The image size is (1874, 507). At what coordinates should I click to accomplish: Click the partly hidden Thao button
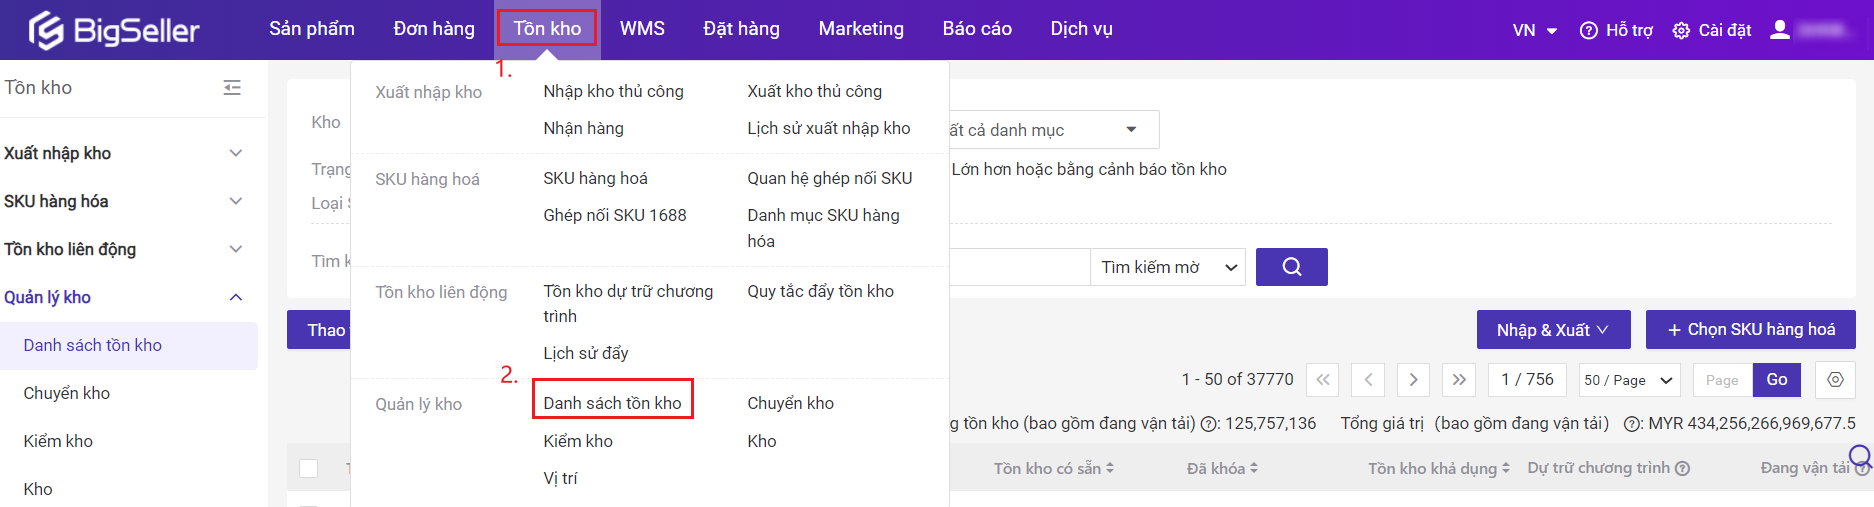point(319,330)
